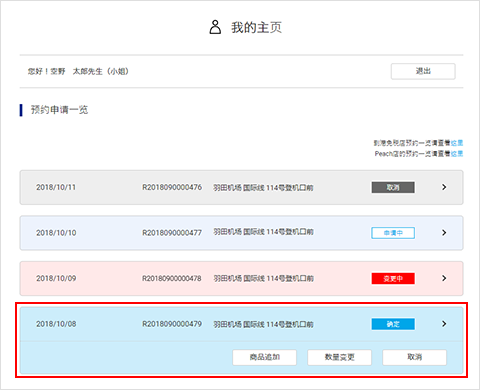
Task: Open the Peach店 reservation list 这里 link
Action: 457,154
